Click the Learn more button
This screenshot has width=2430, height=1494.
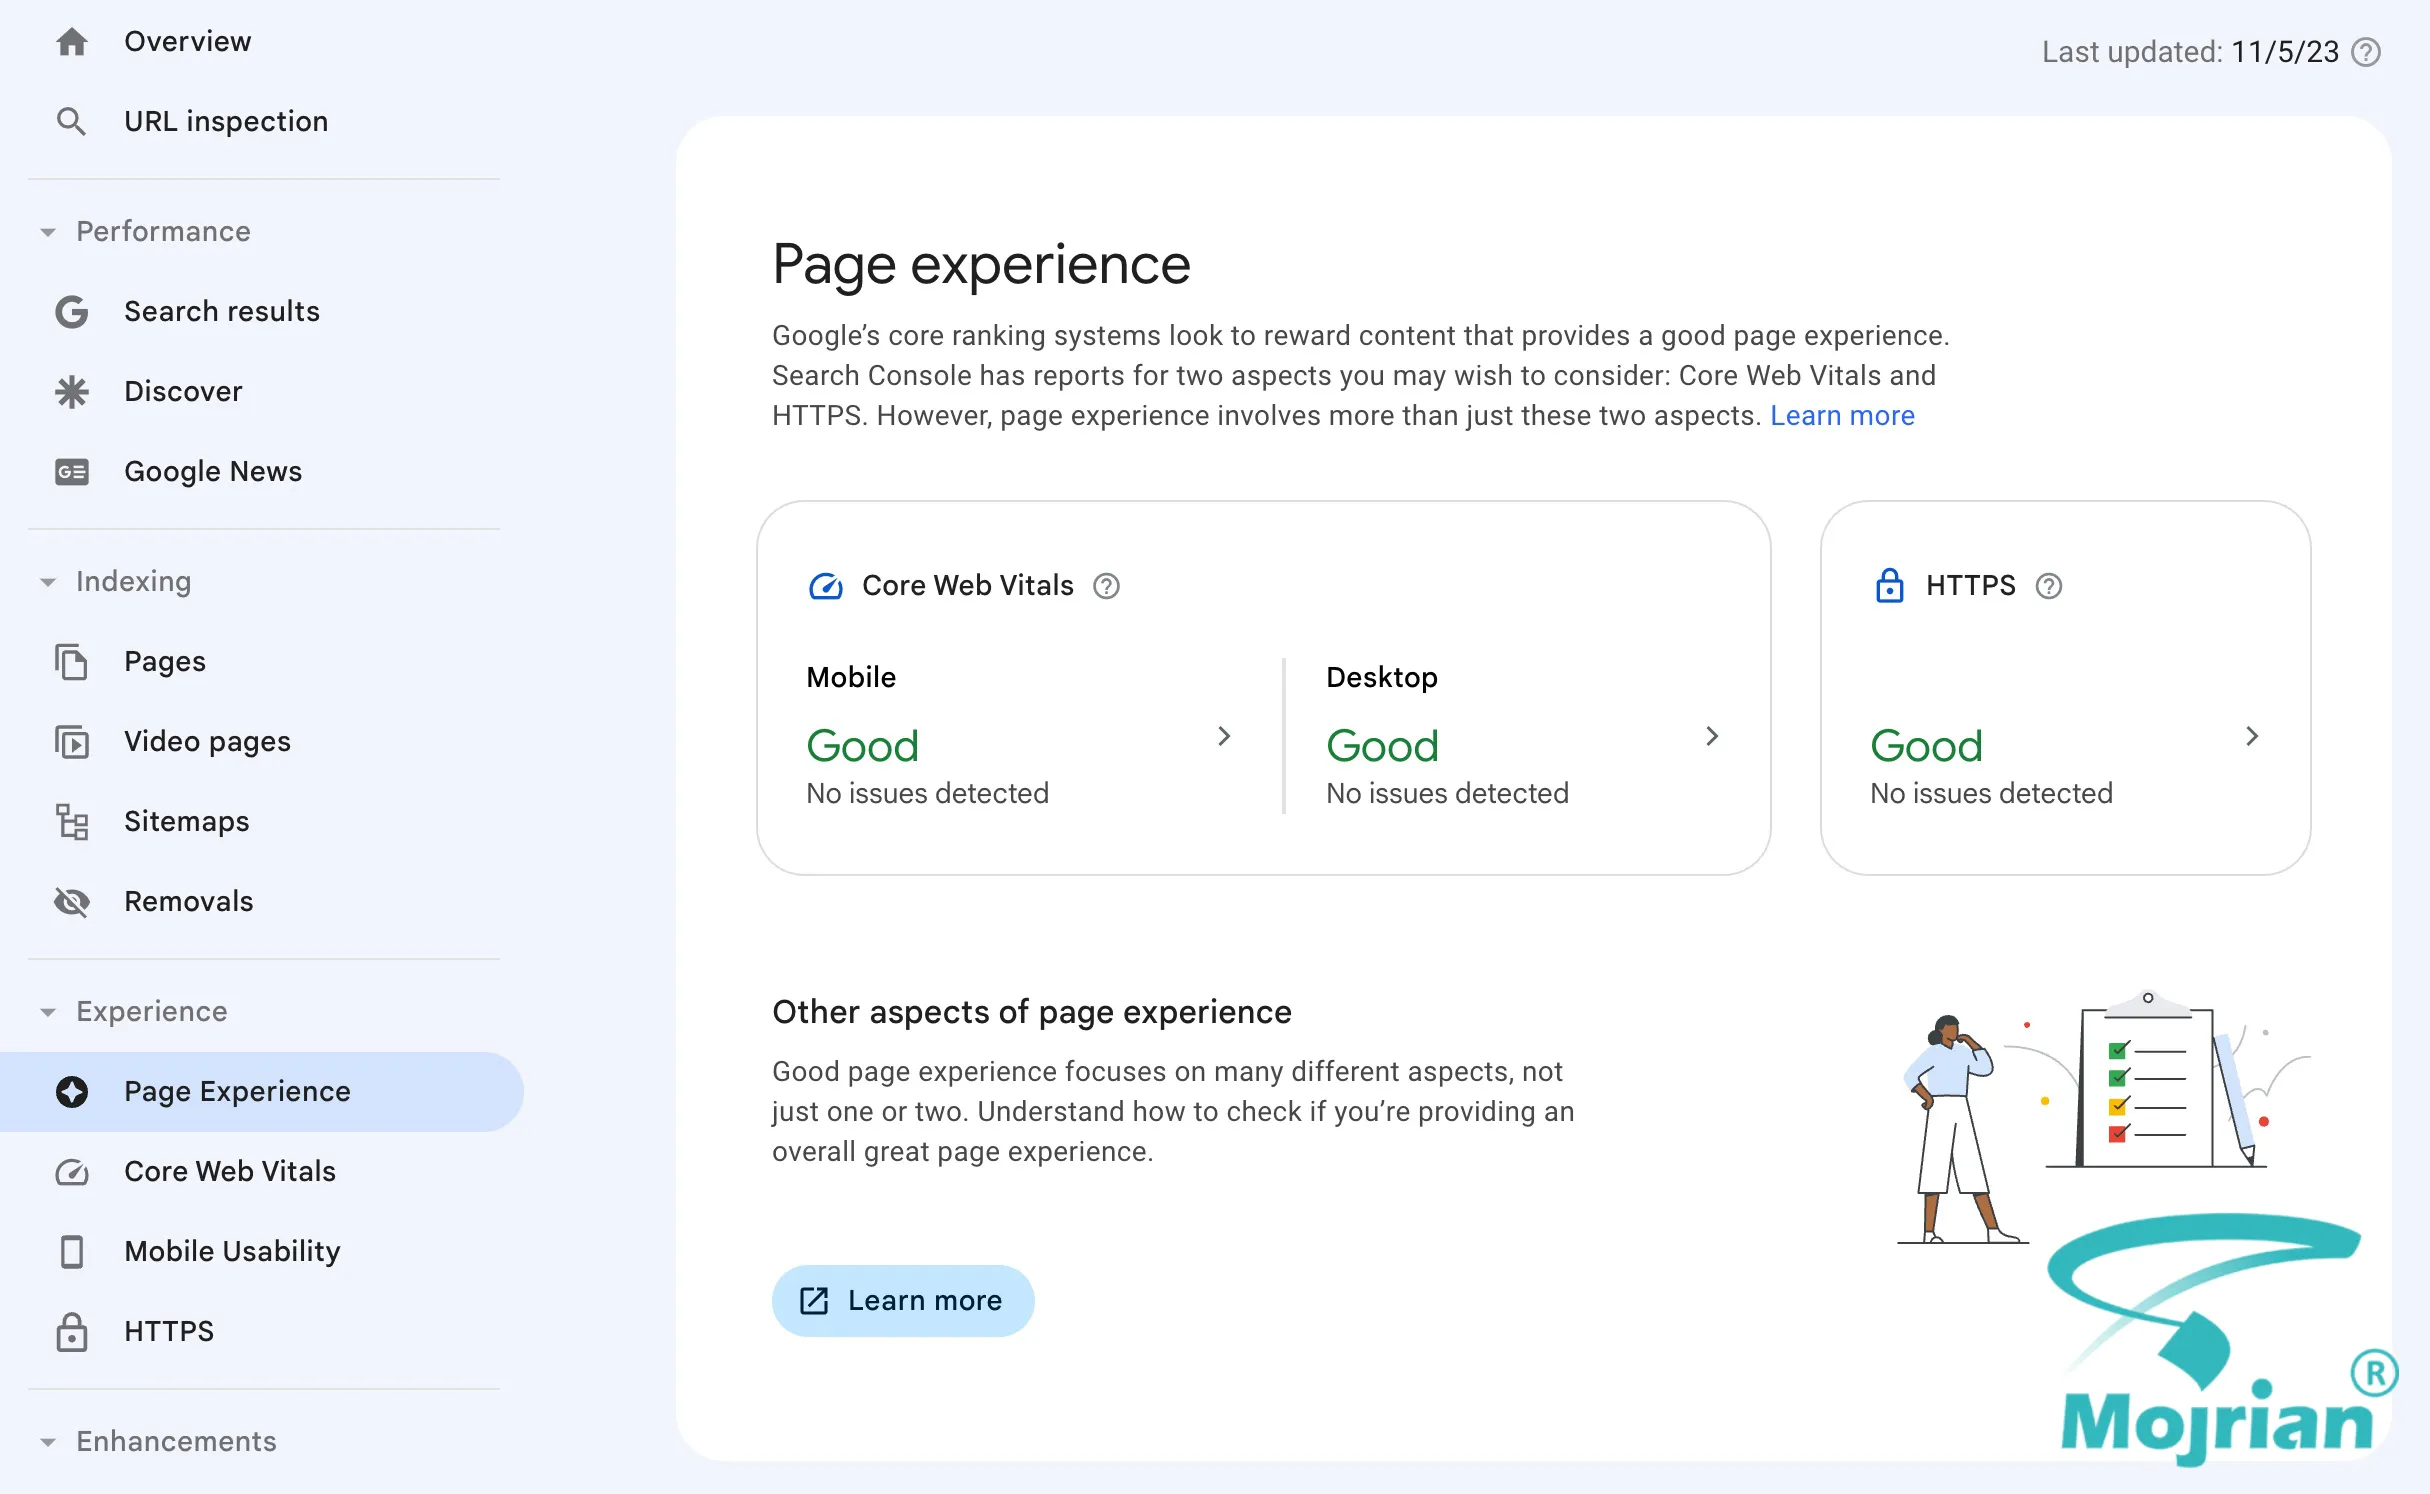(x=903, y=1301)
